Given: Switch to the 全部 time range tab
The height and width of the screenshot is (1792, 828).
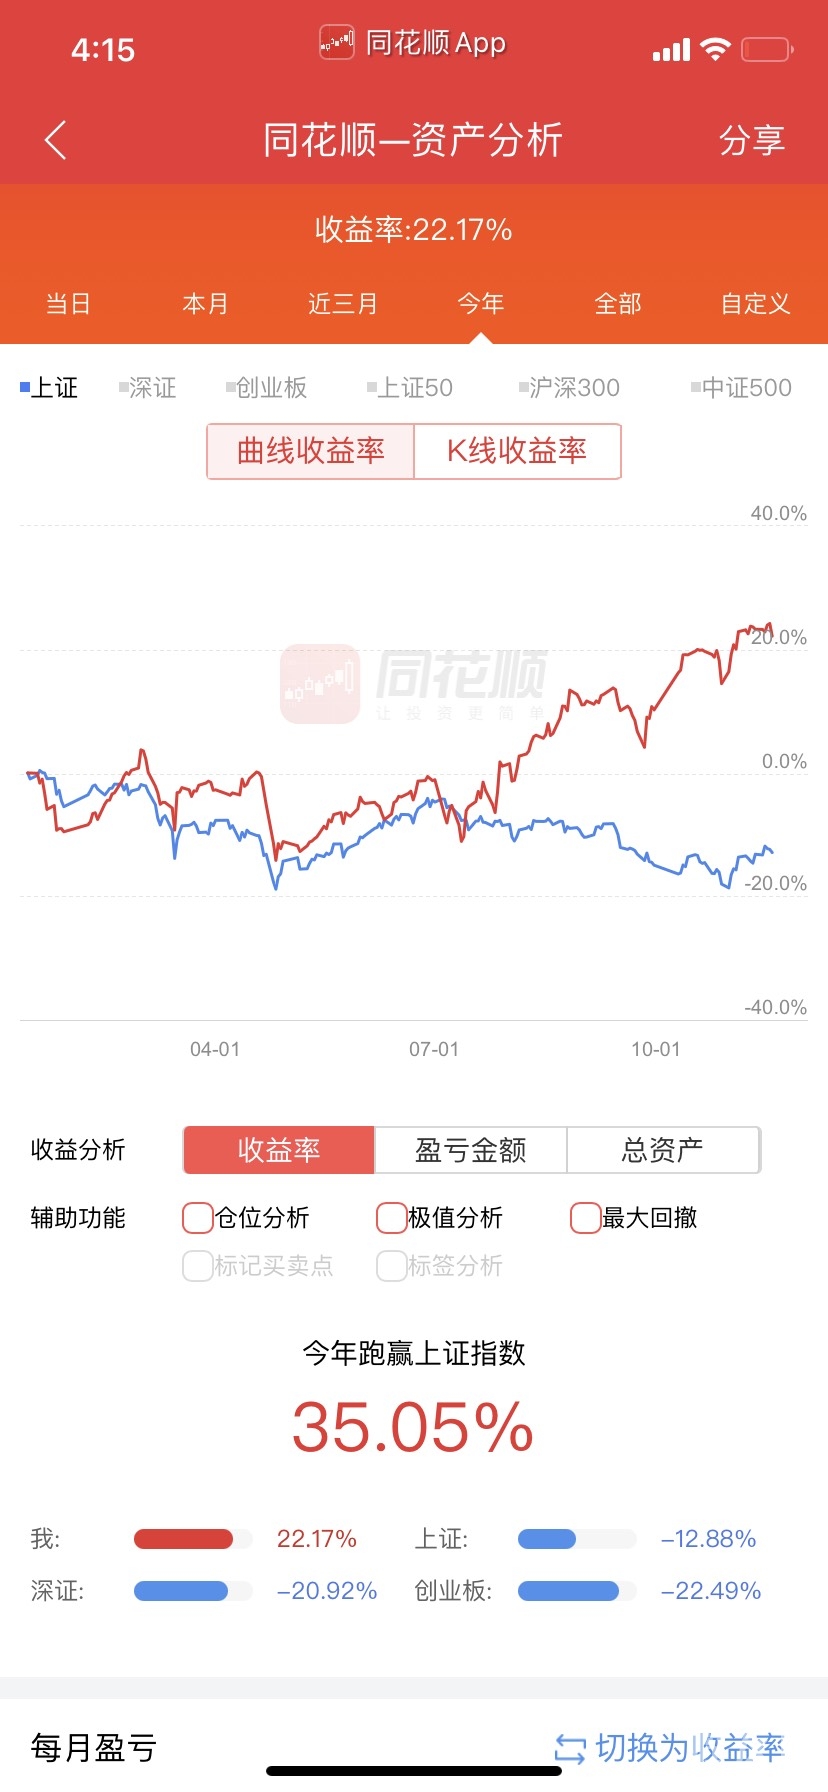Looking at the screenshot, I should 618,304.
